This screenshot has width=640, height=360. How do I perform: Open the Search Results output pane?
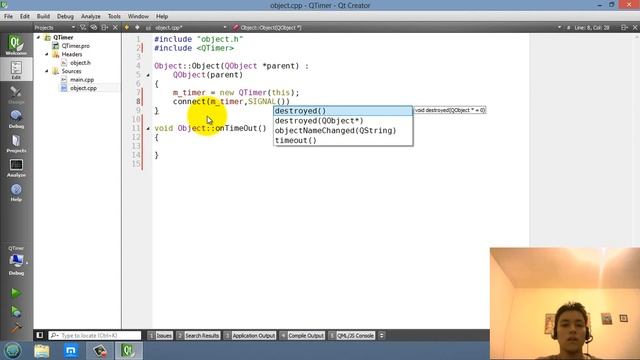[x=198, y=336]
